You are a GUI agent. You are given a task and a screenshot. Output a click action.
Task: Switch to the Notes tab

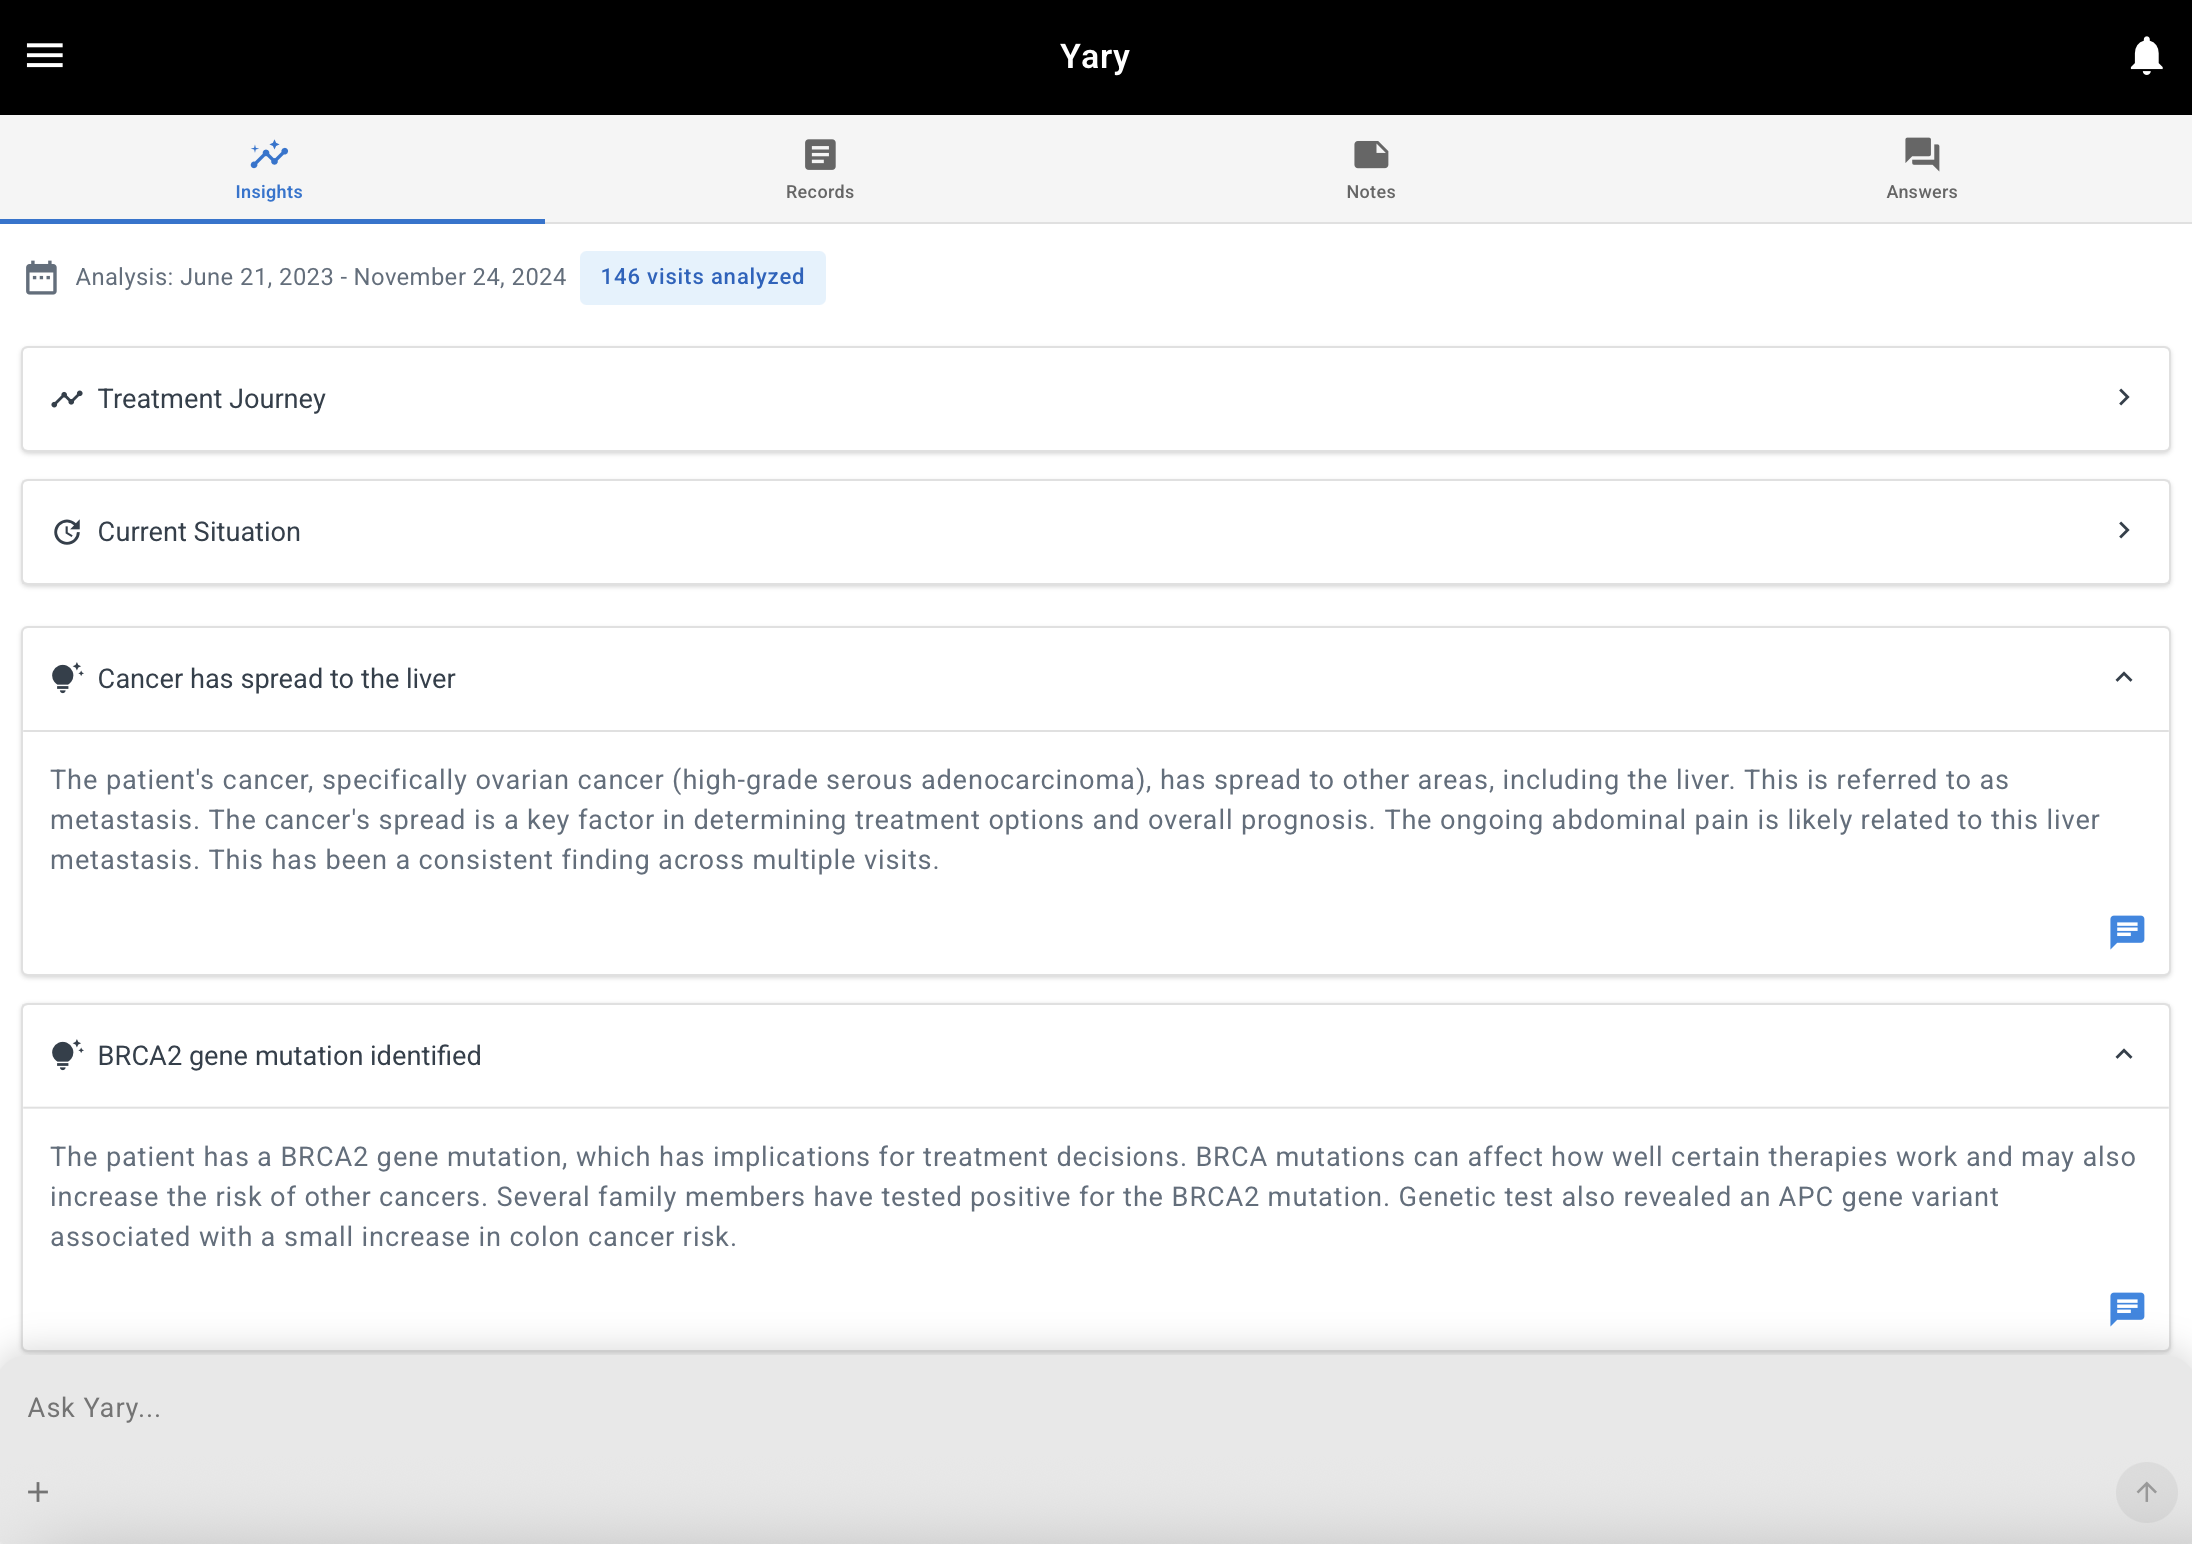[1370, 169]
